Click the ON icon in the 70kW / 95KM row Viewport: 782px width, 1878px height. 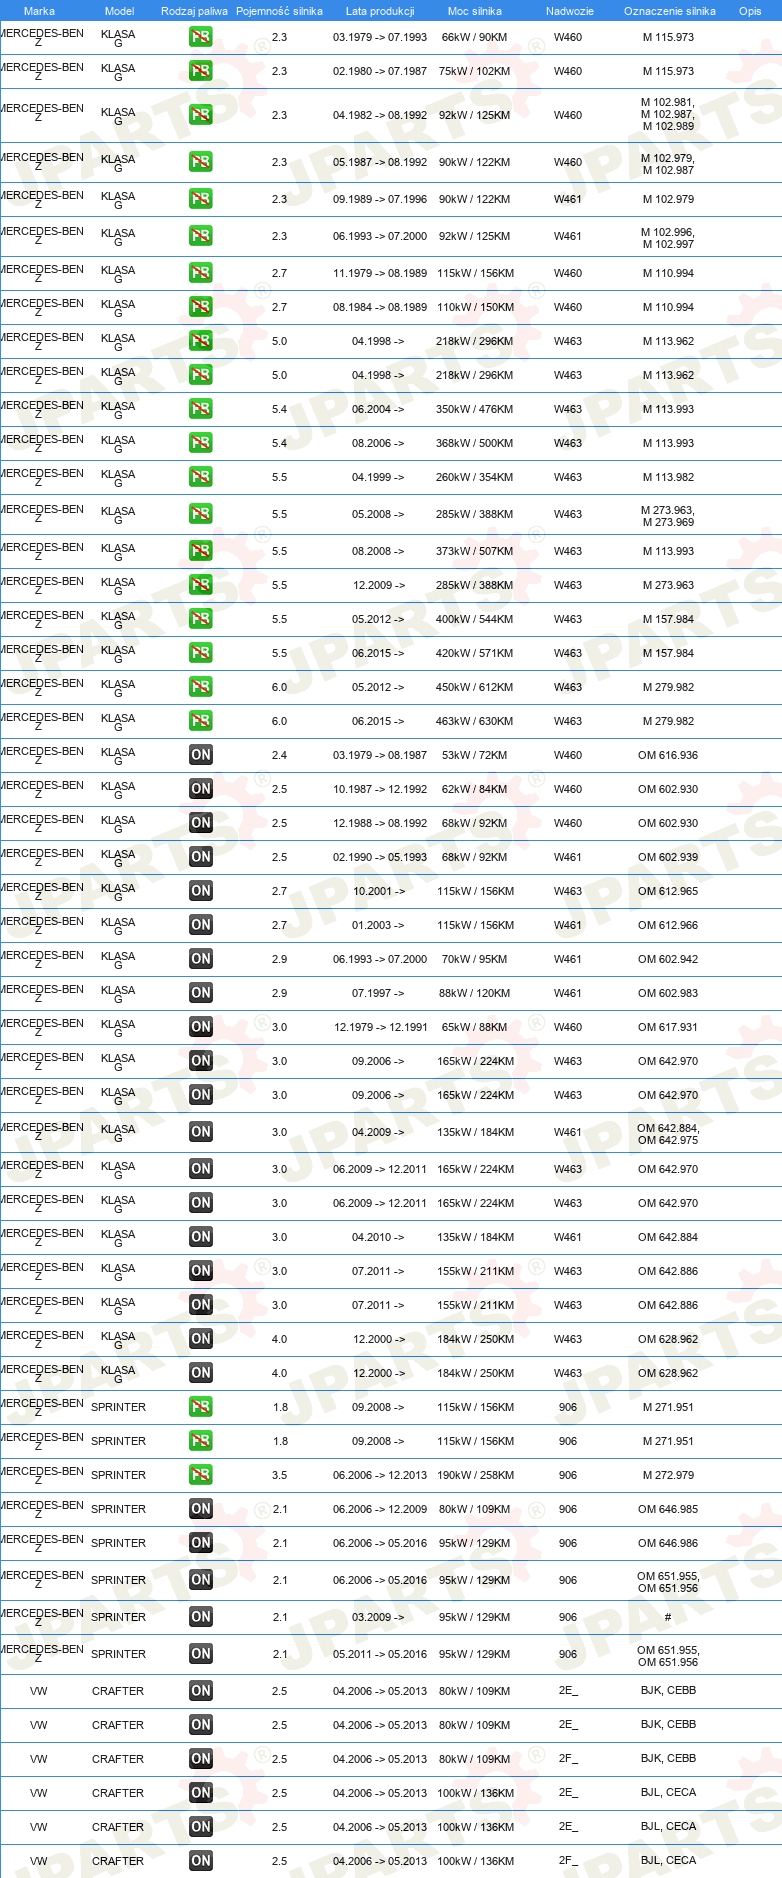tap(201, 959)
